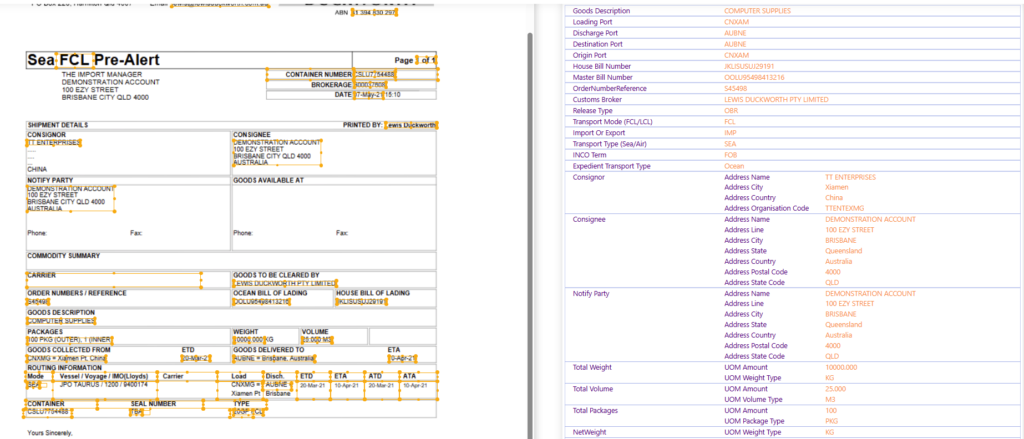Select Notify Party Address Name DEMONSTRATION ACCOUNT
The image size is (1024, 439).
point(870,293)
